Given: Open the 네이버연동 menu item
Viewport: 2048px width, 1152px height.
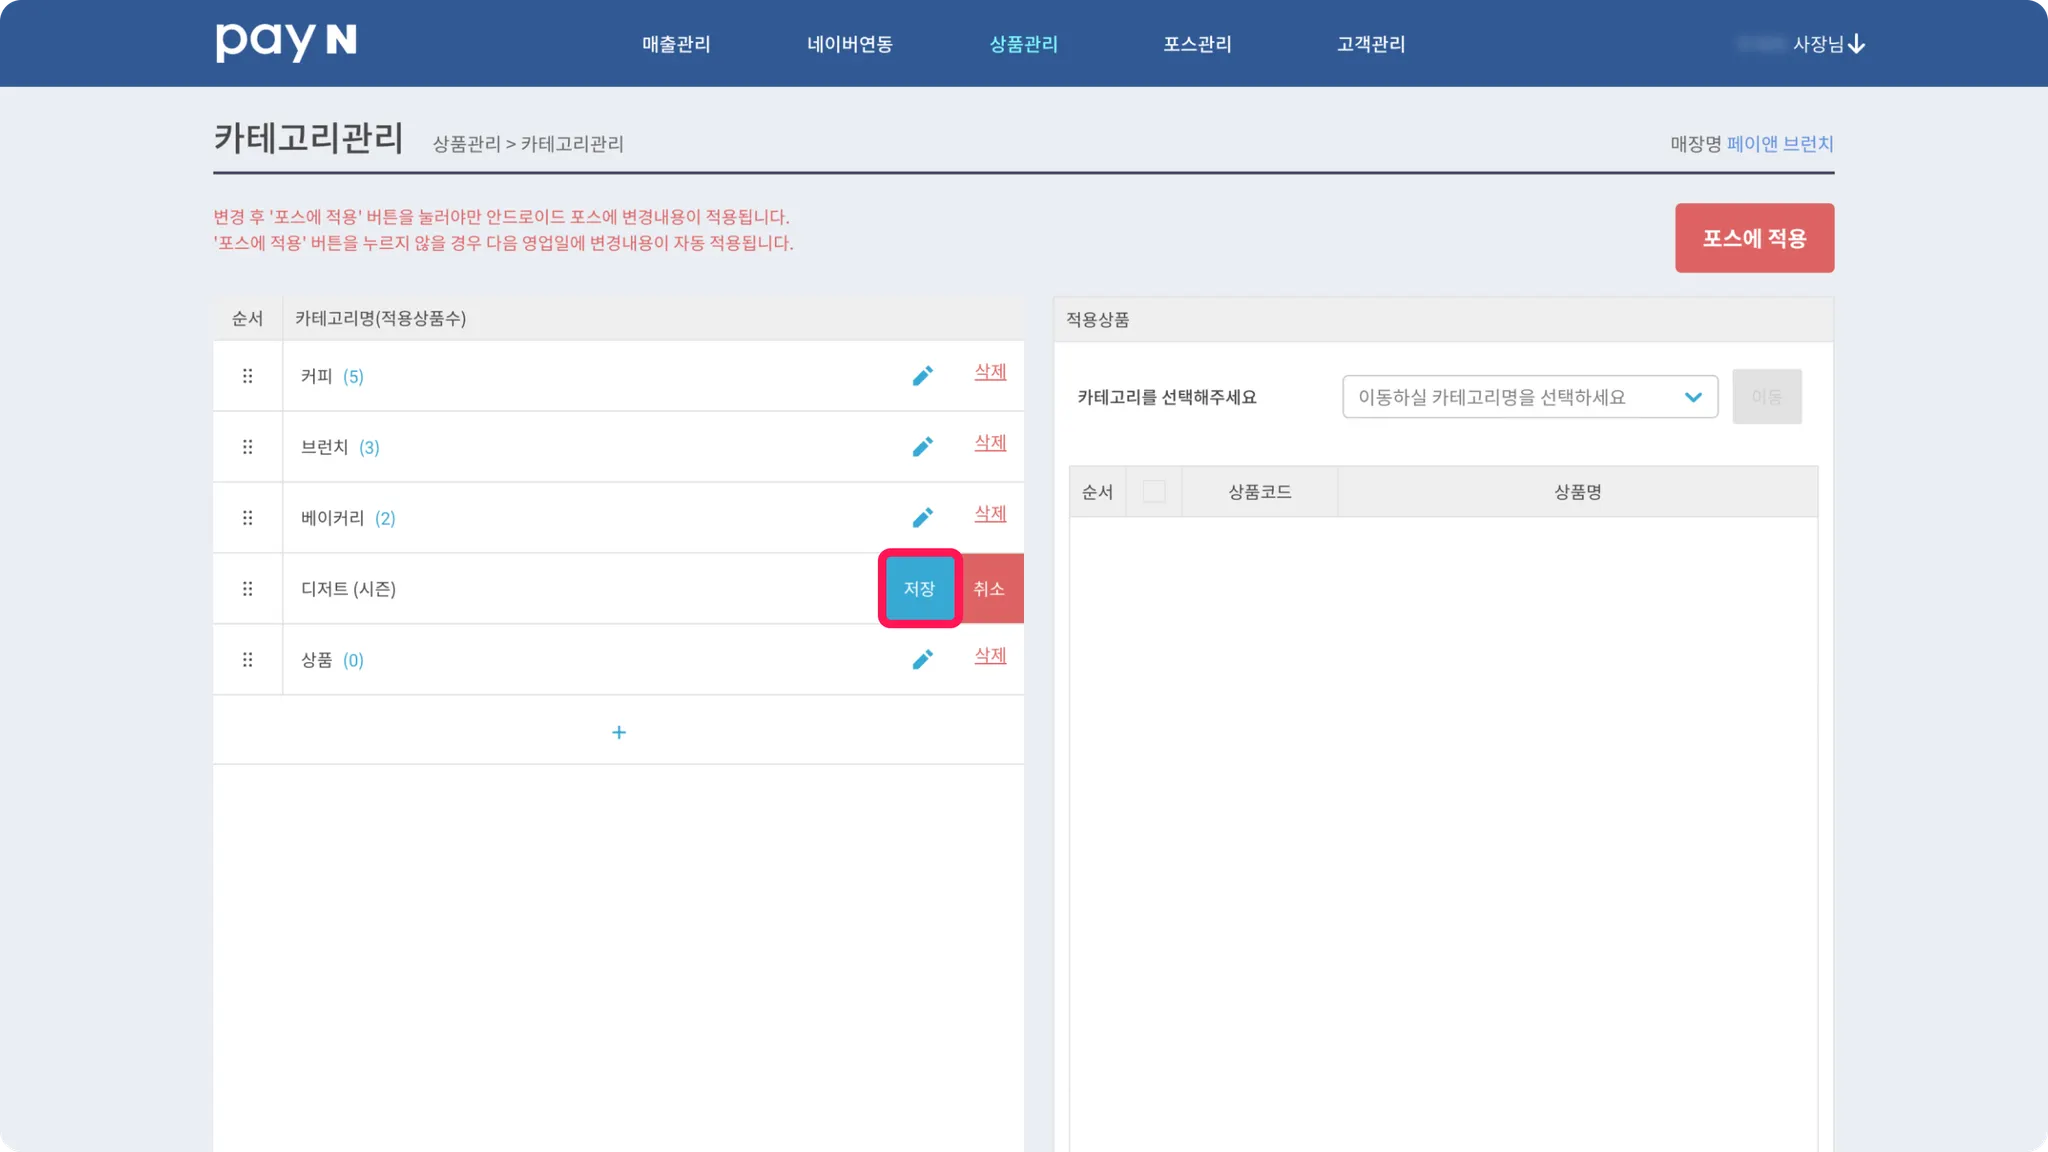Looking at the screenshot, I should tap(850, 44).
